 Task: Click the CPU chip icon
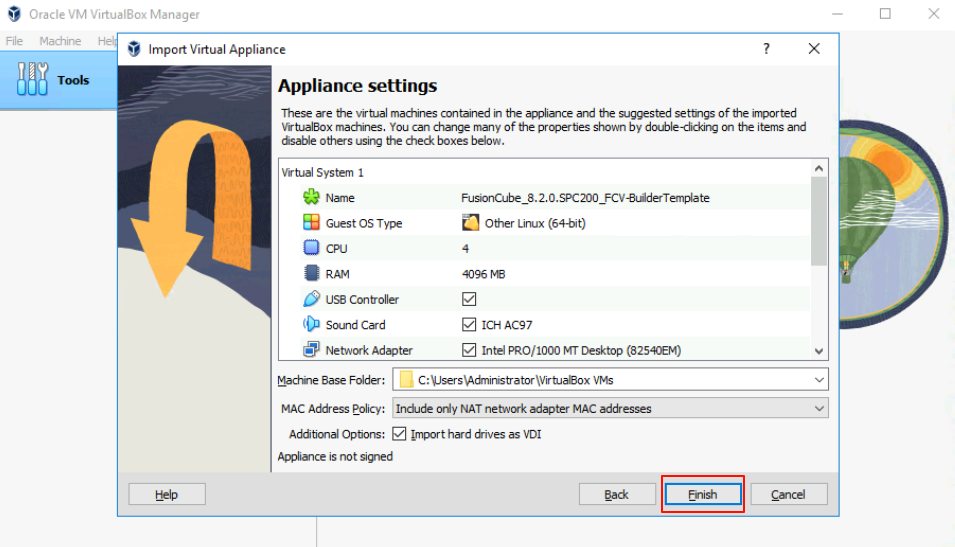(x=310, y=248)
